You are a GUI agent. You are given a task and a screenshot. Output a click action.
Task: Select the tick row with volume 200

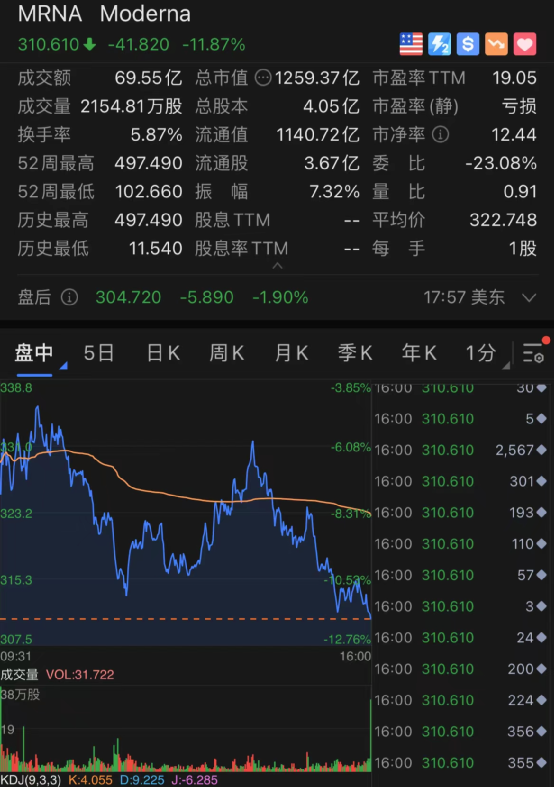(461, 669)
